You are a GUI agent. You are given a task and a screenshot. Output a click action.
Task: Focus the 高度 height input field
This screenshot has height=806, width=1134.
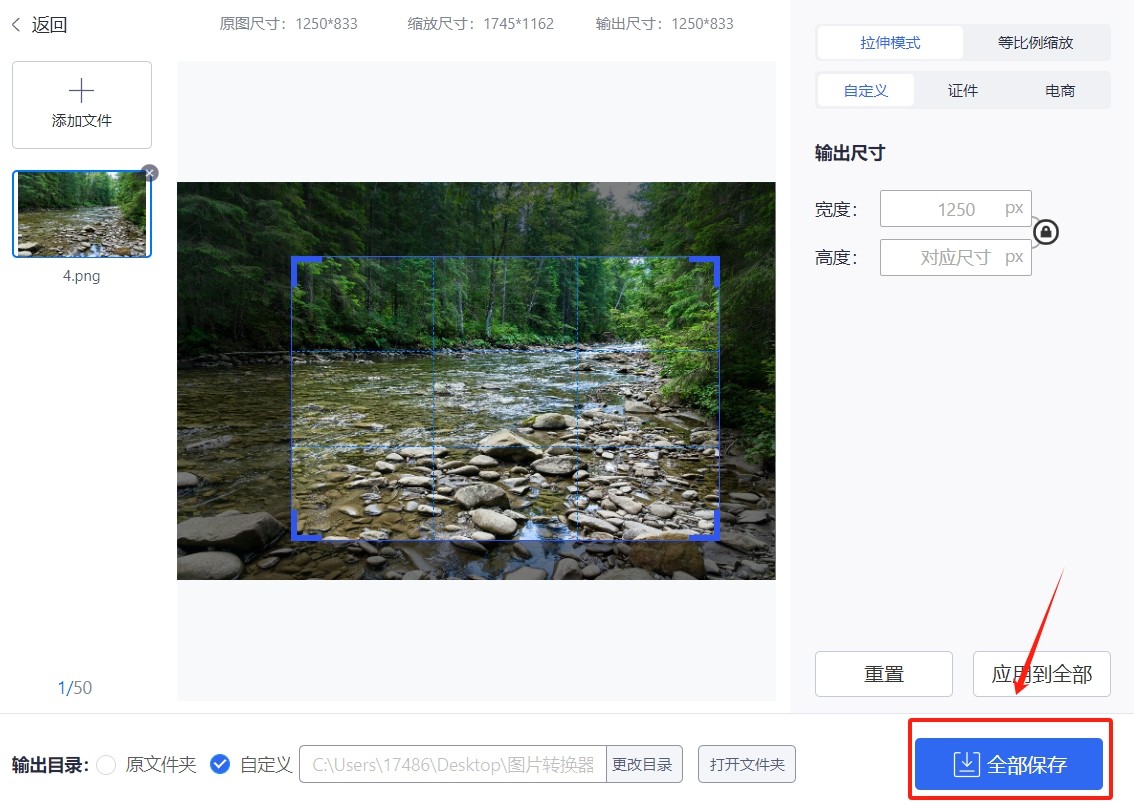click(945, 257)
